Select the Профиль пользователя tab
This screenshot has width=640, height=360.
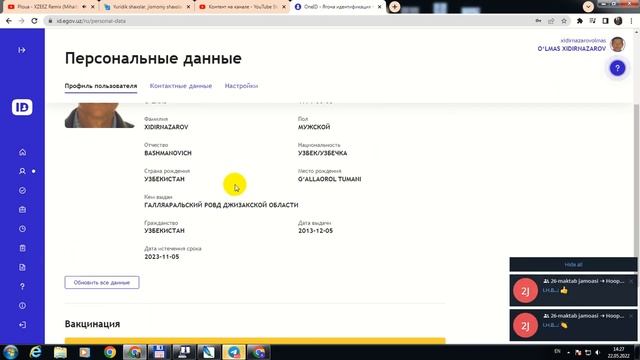(101, 86)
